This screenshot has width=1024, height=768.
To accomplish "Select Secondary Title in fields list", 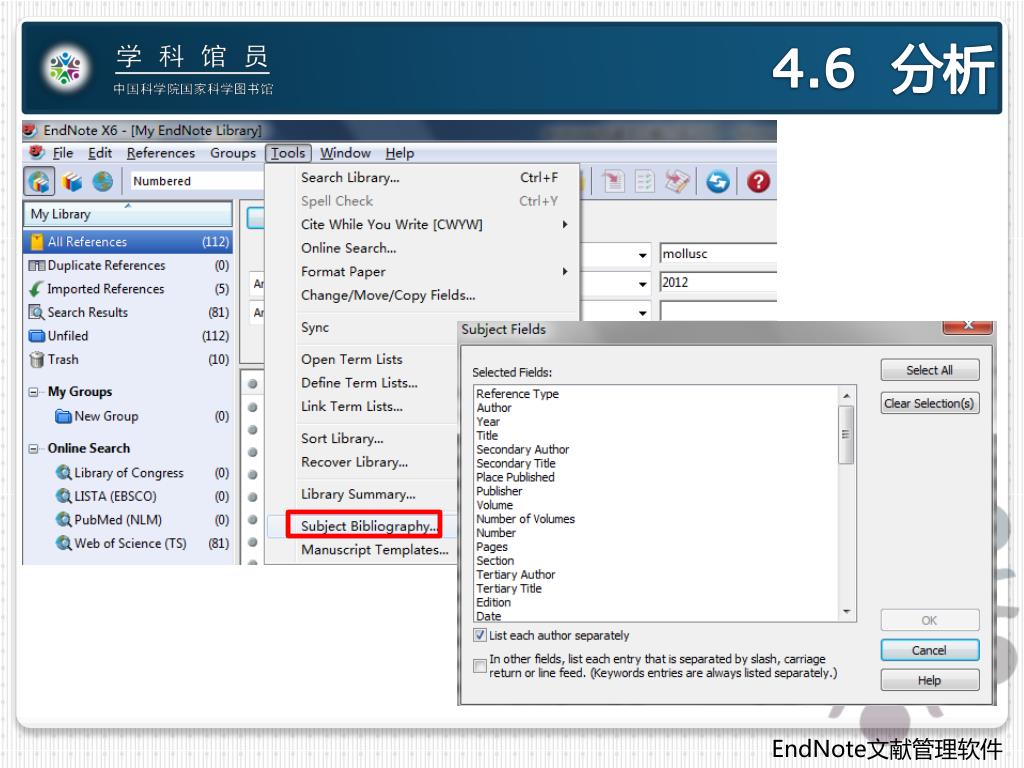I will click(x=516, y=463).
